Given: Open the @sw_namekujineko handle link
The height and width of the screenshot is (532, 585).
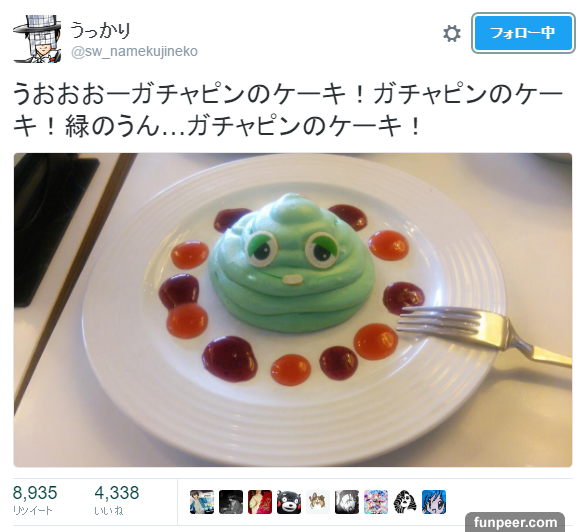Looking at the screenshot, I should (134, 51).
